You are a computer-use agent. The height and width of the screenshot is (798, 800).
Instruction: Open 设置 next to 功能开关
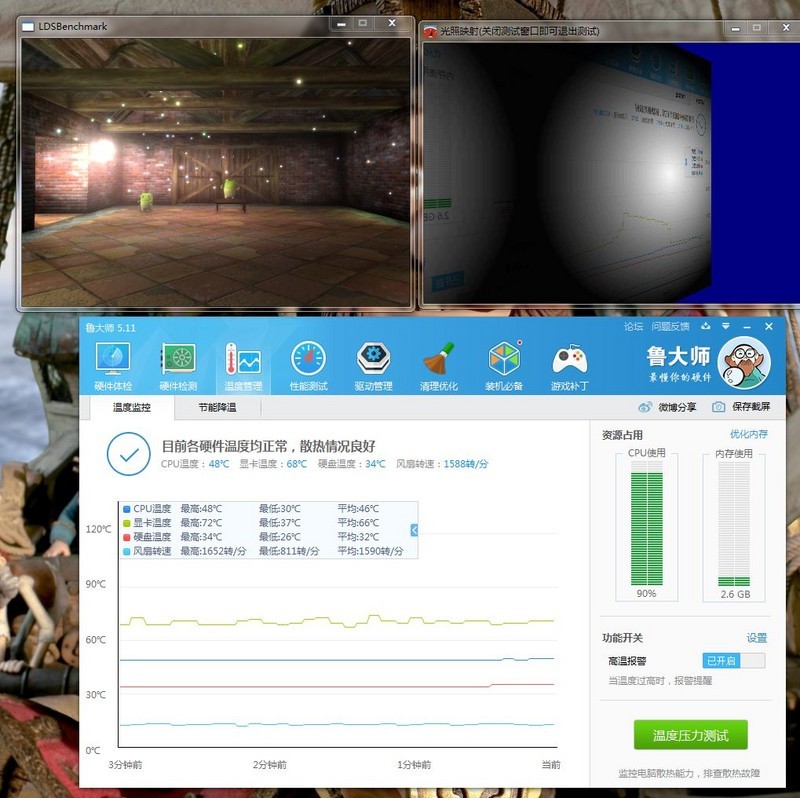[757, 638]
